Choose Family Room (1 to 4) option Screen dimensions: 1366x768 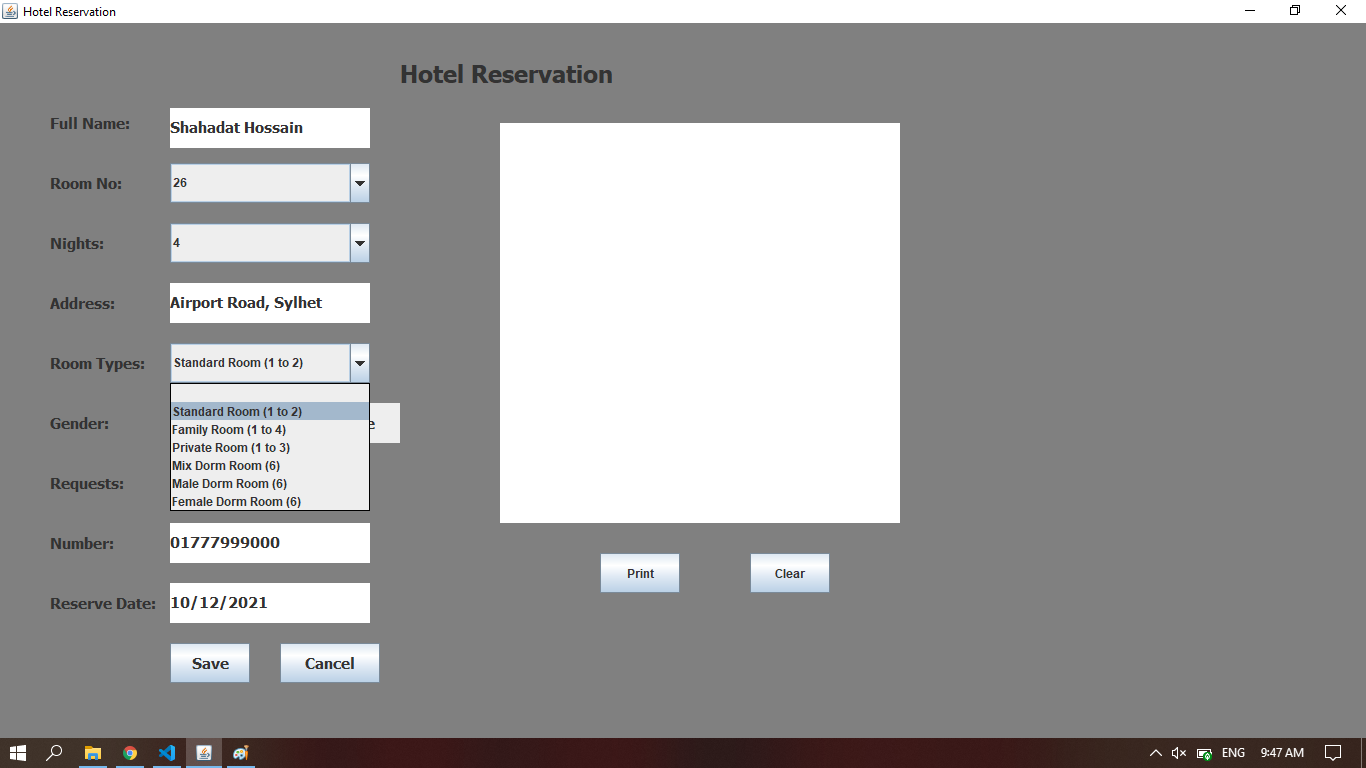pos(270,429)
